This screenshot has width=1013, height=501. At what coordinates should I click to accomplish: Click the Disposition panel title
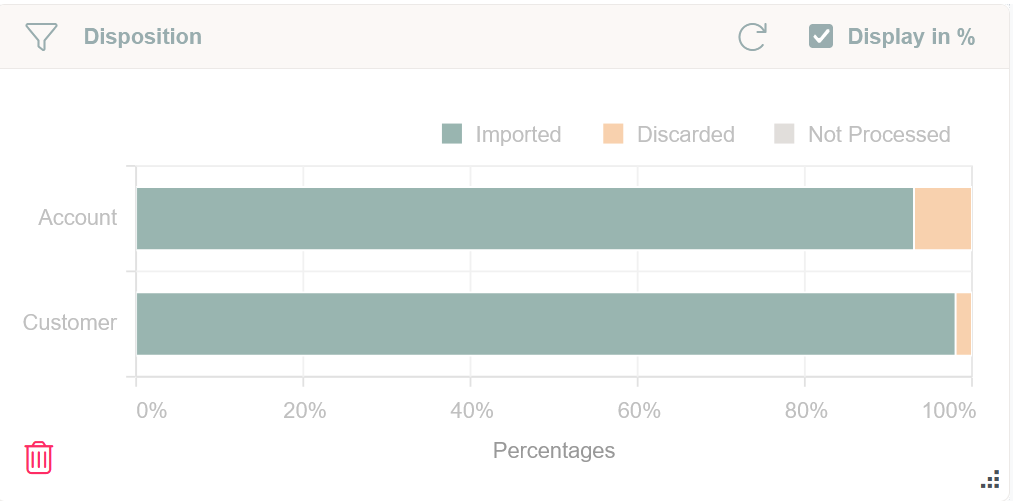pyautogui.click(x=142, y=37)
